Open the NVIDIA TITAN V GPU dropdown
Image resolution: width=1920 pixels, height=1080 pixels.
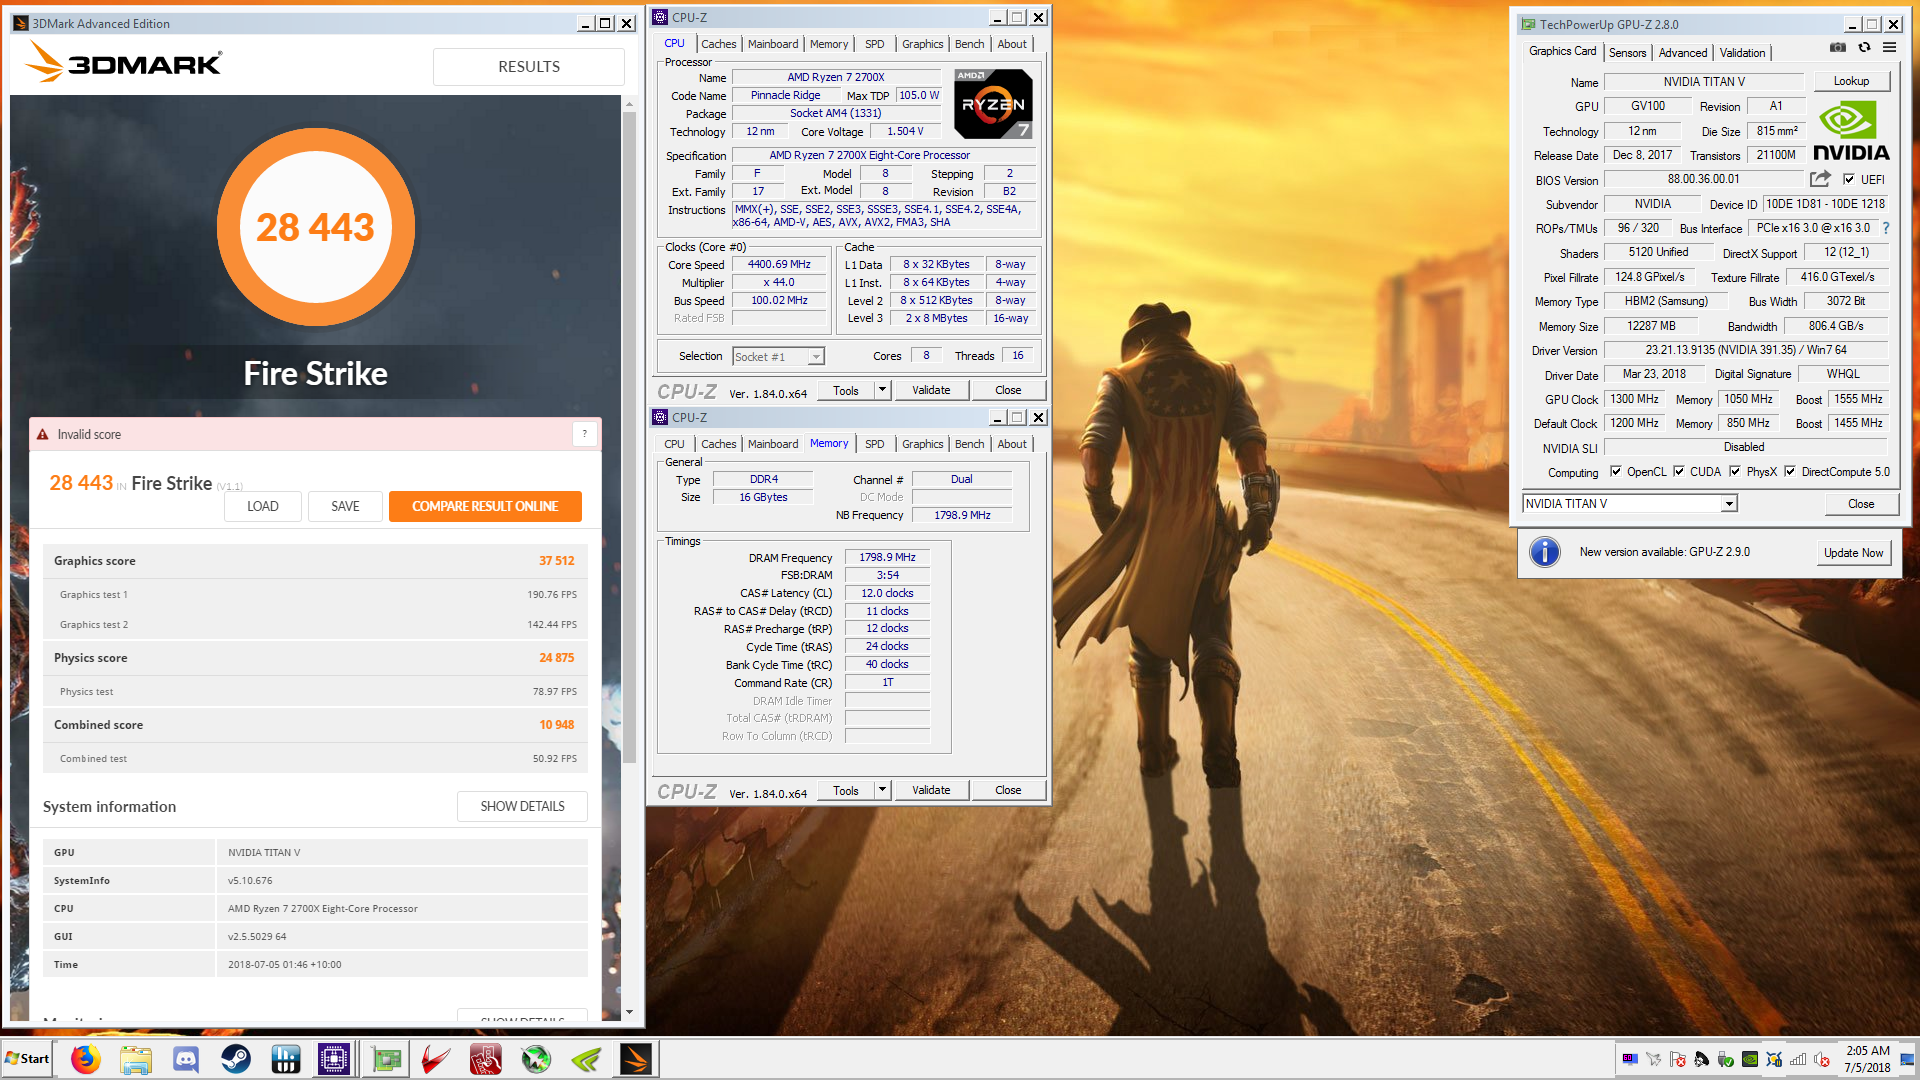[1729, 504]
